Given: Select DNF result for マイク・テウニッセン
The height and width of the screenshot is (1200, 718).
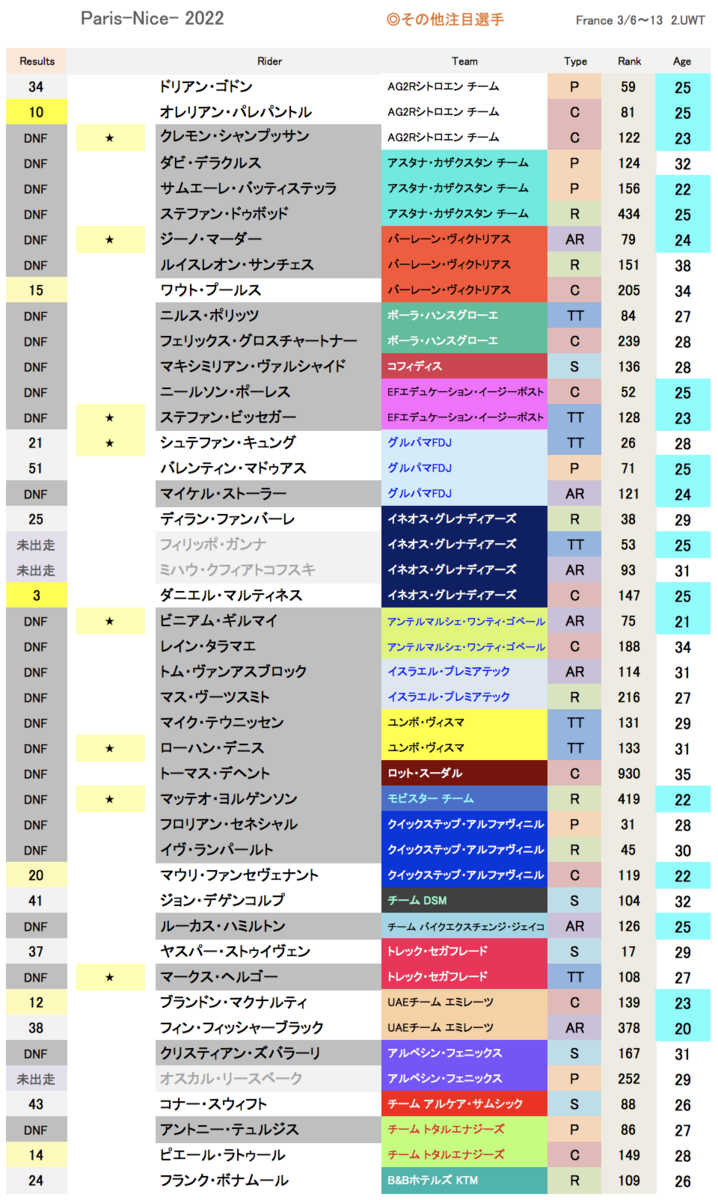Looking at the screenshot, I should 36,723.
